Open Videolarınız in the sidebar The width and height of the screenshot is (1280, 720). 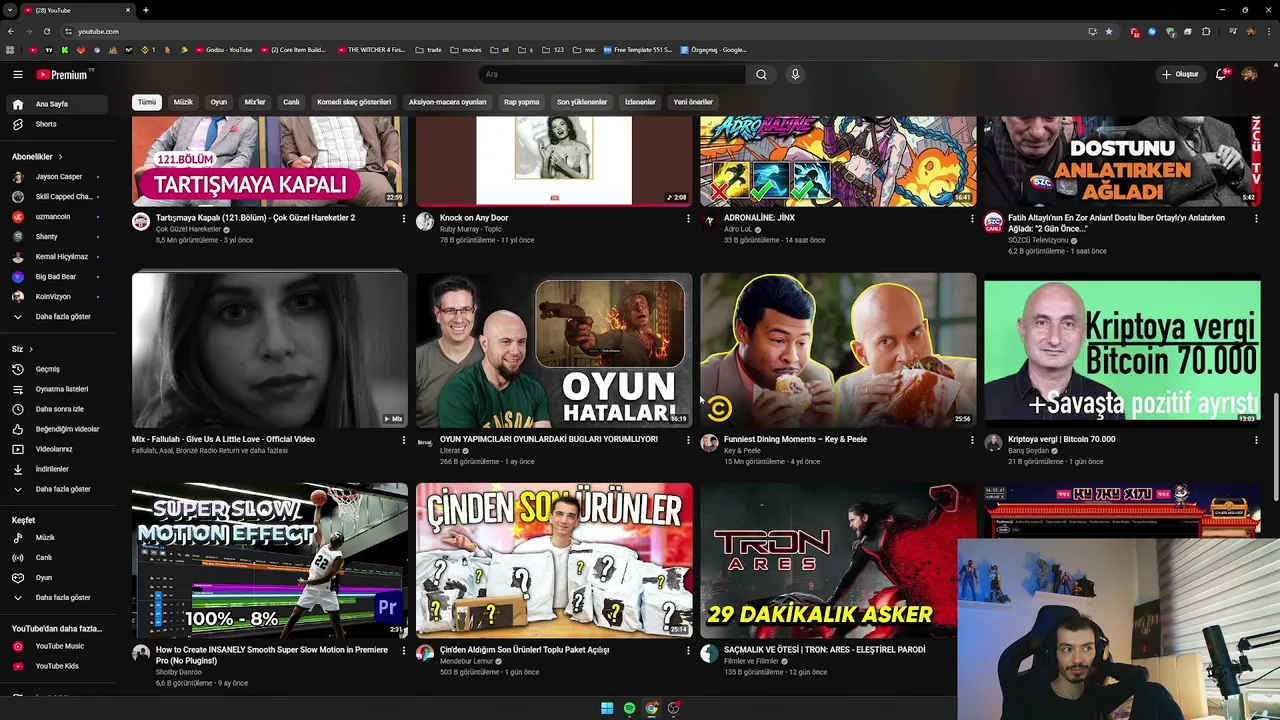coord(56,449)
